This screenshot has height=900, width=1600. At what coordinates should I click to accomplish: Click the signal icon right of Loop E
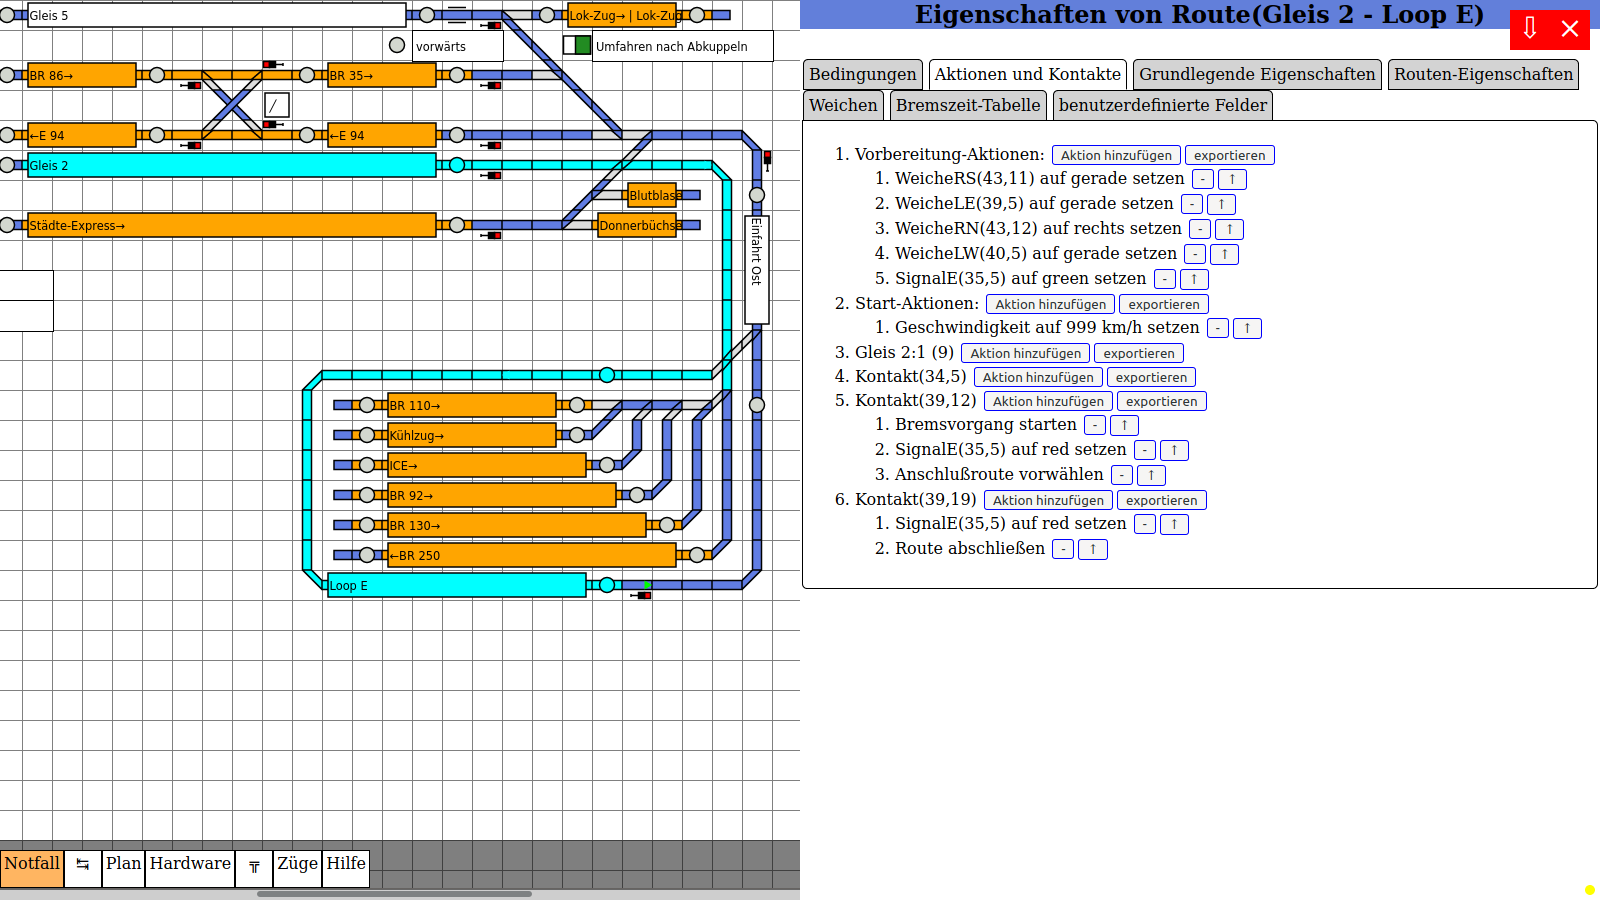click(x=642, y=595)
